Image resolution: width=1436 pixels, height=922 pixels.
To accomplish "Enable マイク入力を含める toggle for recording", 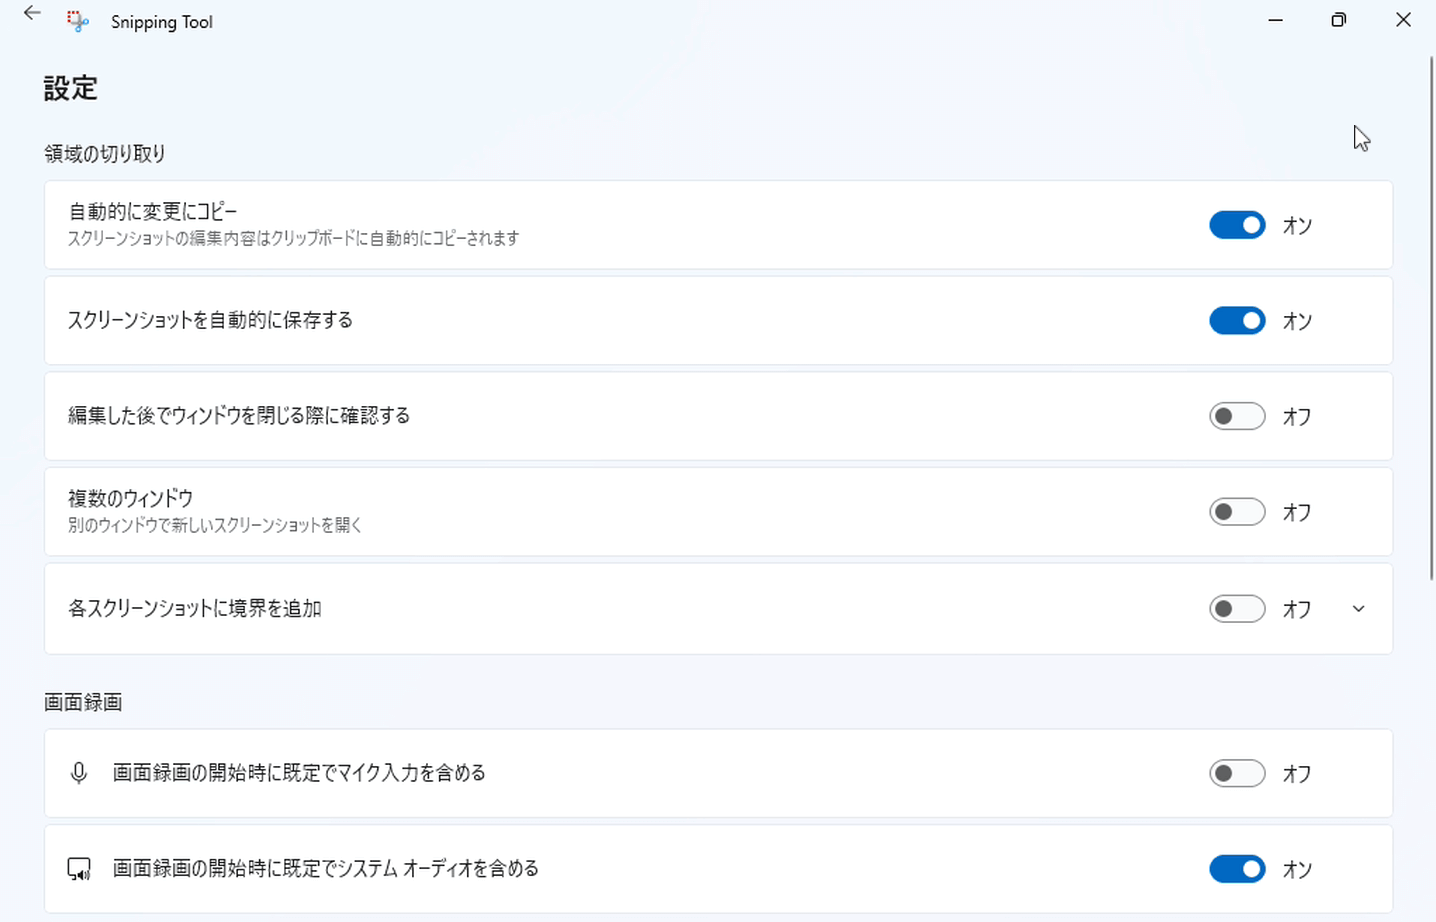I will point(1237,773).
